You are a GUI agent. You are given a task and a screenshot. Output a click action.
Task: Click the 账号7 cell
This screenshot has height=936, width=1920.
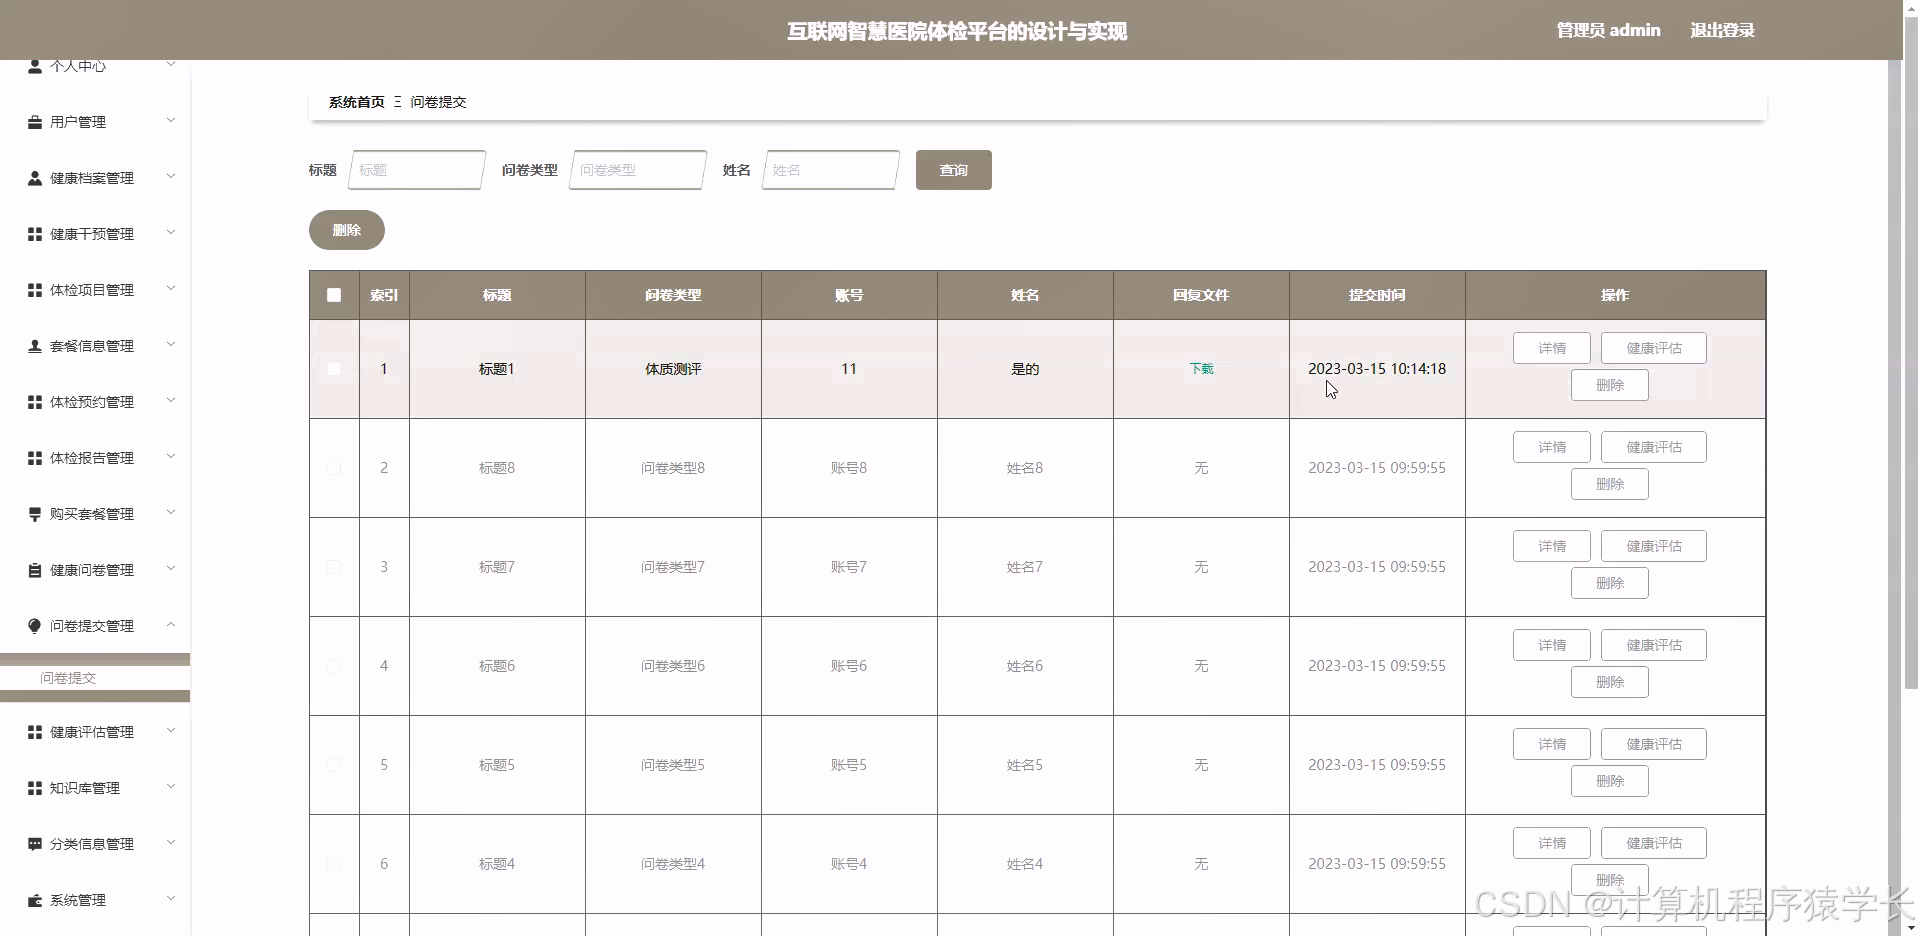pyautogui.click(x=849, y=567)
